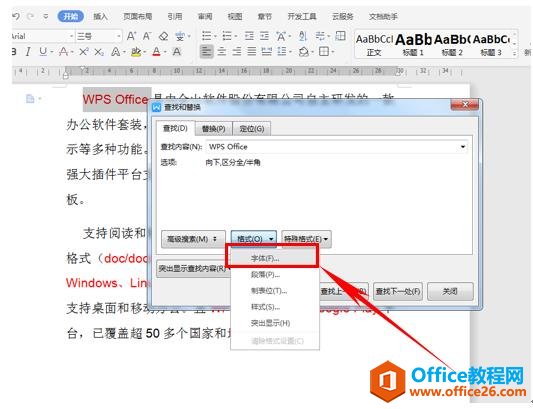533x409 pixels.
Task: Expand the font name Arial dropdown
Action: (71, 36)
